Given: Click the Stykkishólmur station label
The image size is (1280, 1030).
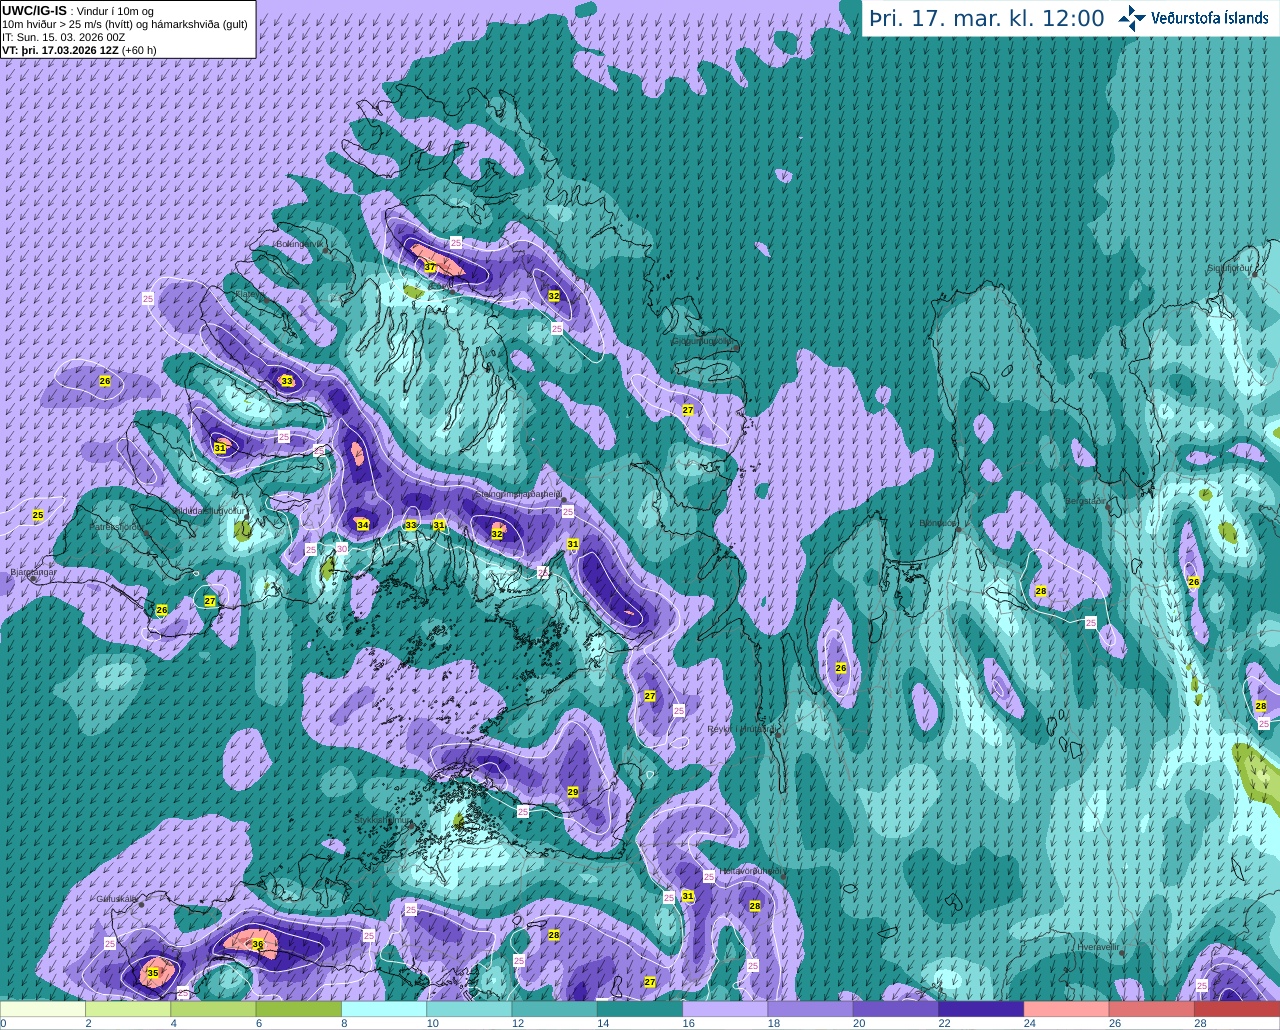Looking at the screenshot, I should (x=383, y=819).
